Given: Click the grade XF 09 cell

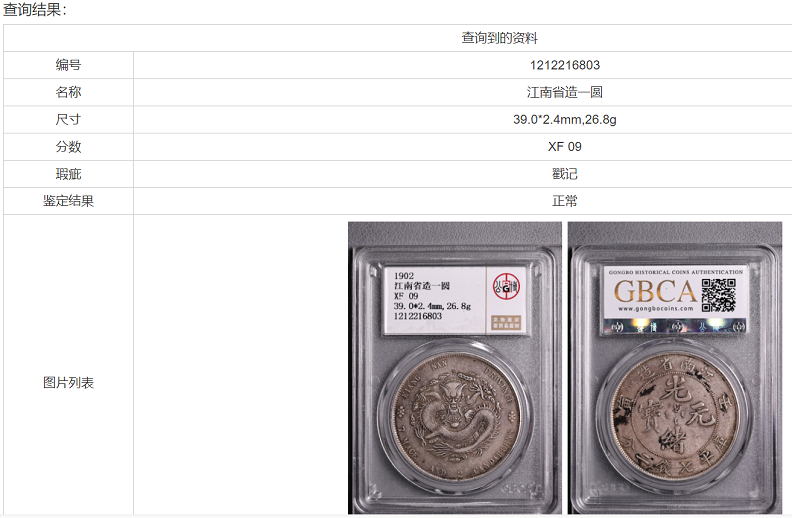Looking at the screenshot, I should click(565, 147).
